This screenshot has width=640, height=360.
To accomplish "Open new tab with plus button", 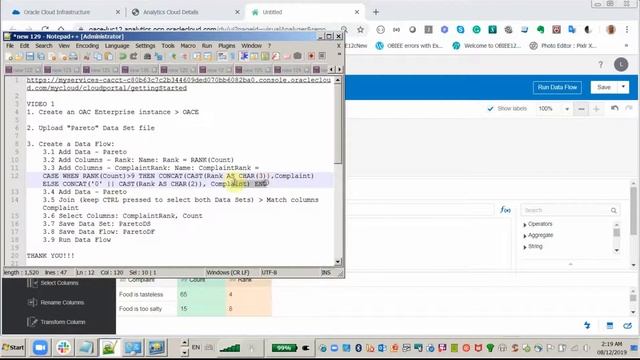I will (376, 12).
